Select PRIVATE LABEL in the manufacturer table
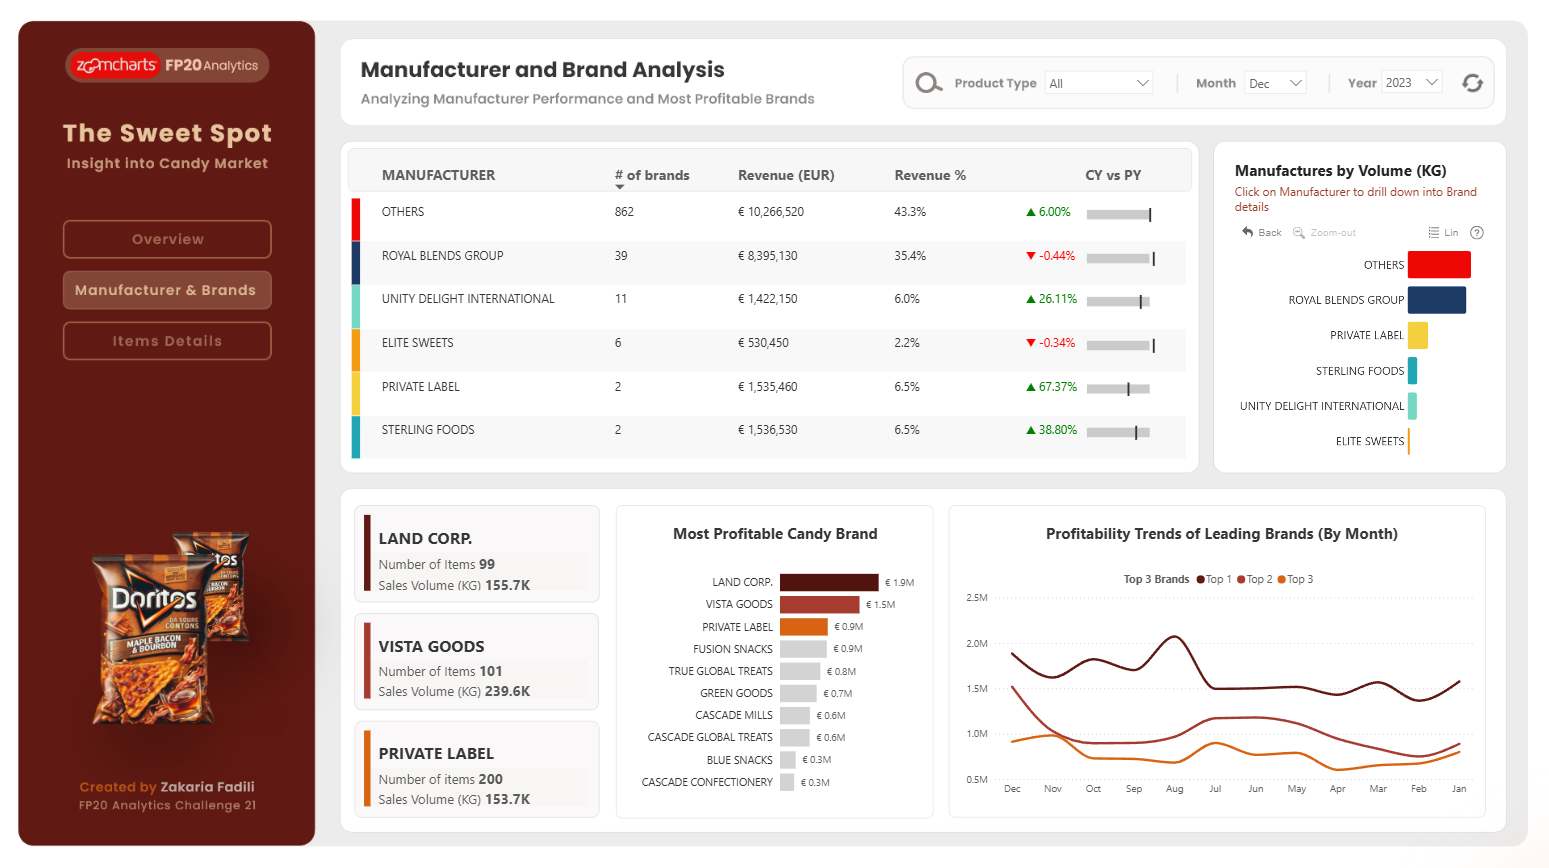The image size is (1549, 868). click(421, 387)
